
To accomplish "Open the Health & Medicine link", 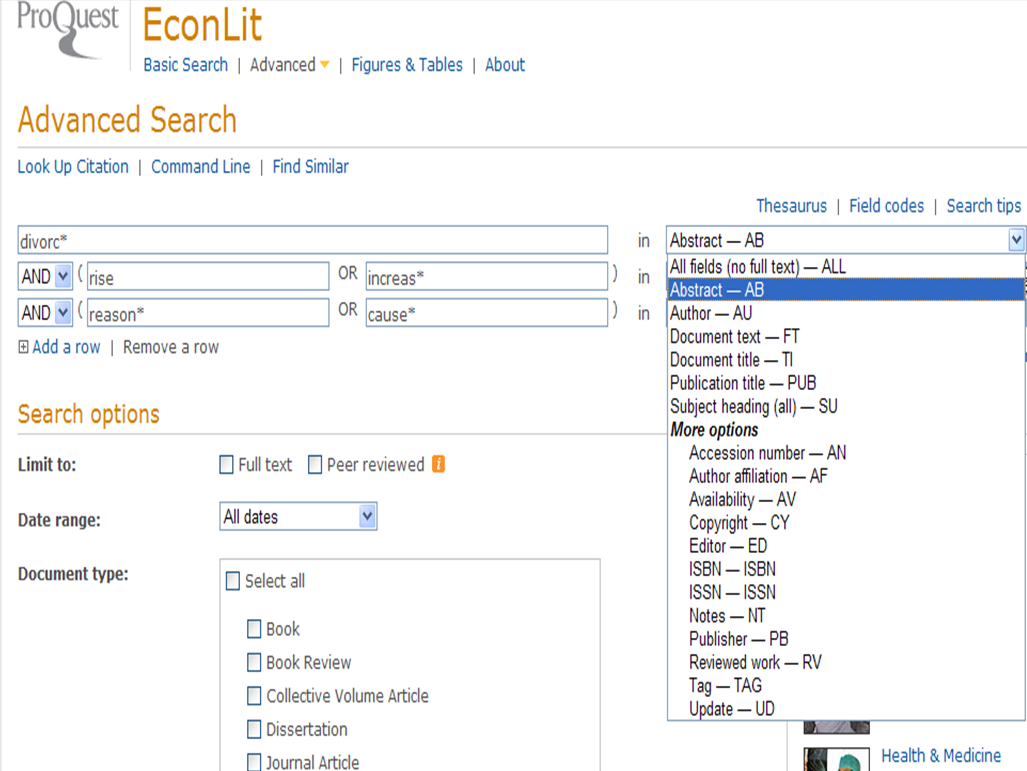I will point(941,755).
